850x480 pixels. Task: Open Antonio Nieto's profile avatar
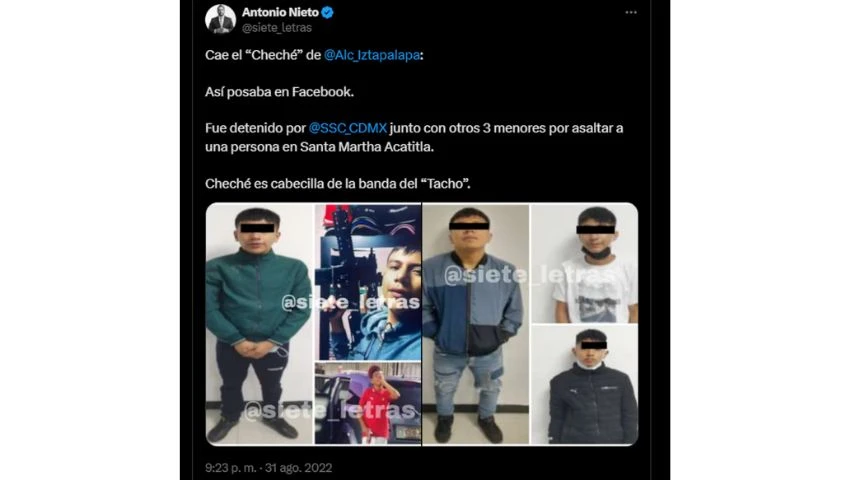(x=221, y=19)
